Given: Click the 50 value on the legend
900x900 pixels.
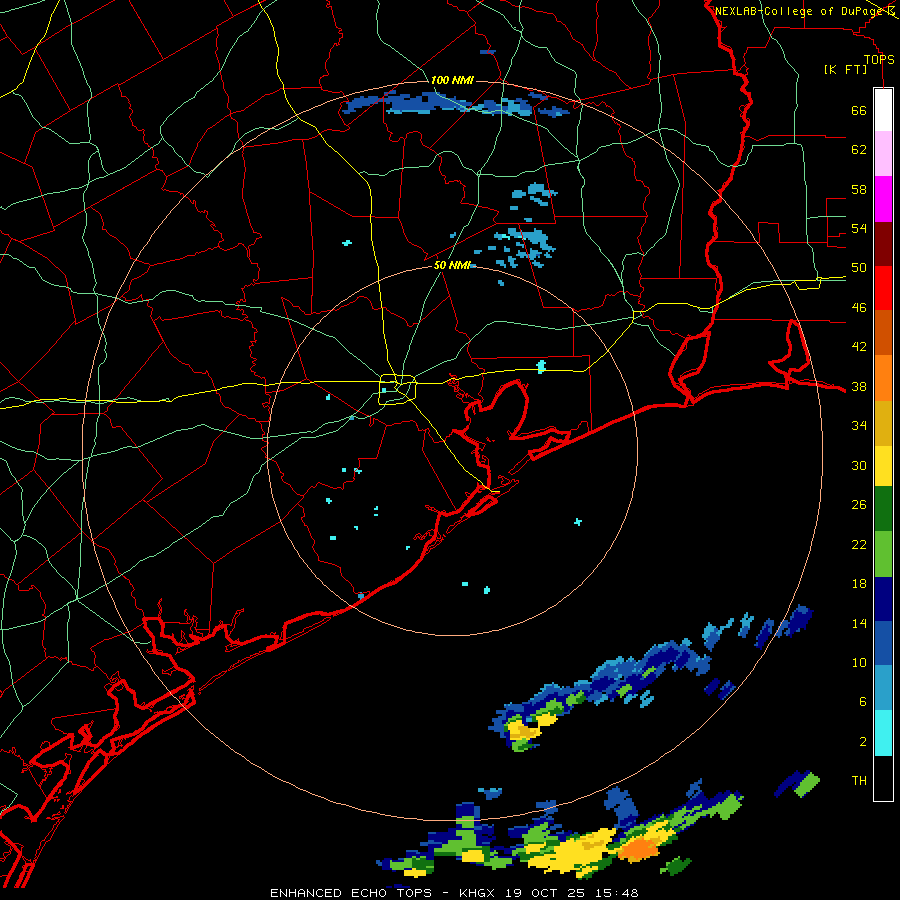Looking at the screenshot, I should coord(859,268).
